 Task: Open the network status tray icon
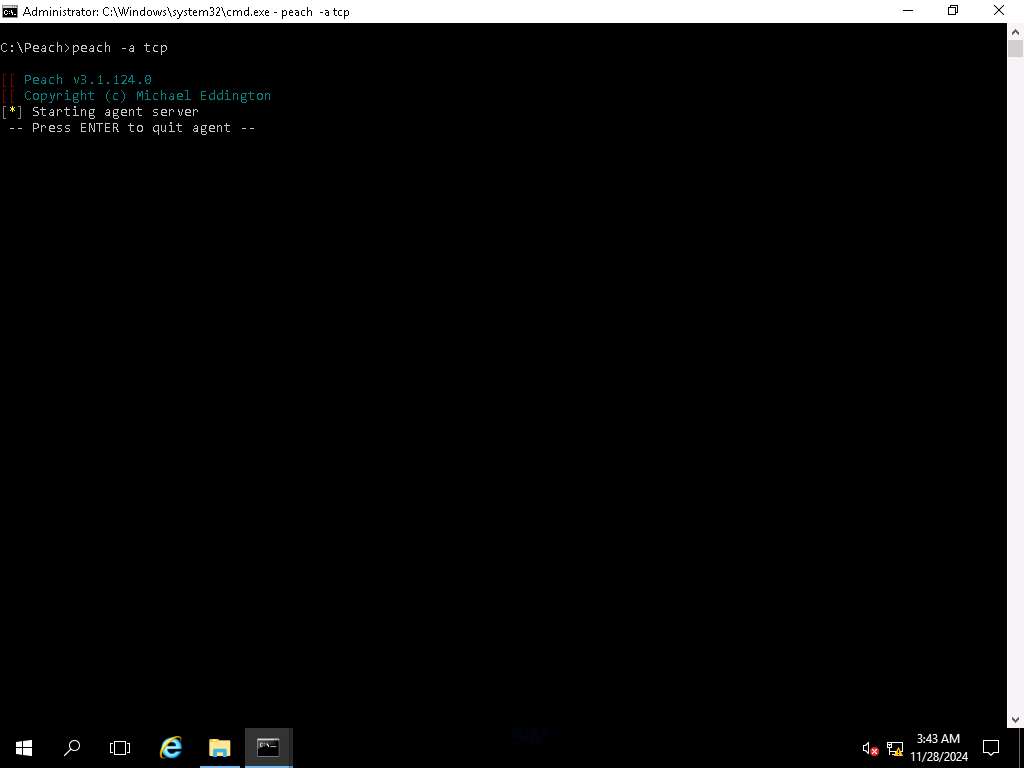coord(895,748)
